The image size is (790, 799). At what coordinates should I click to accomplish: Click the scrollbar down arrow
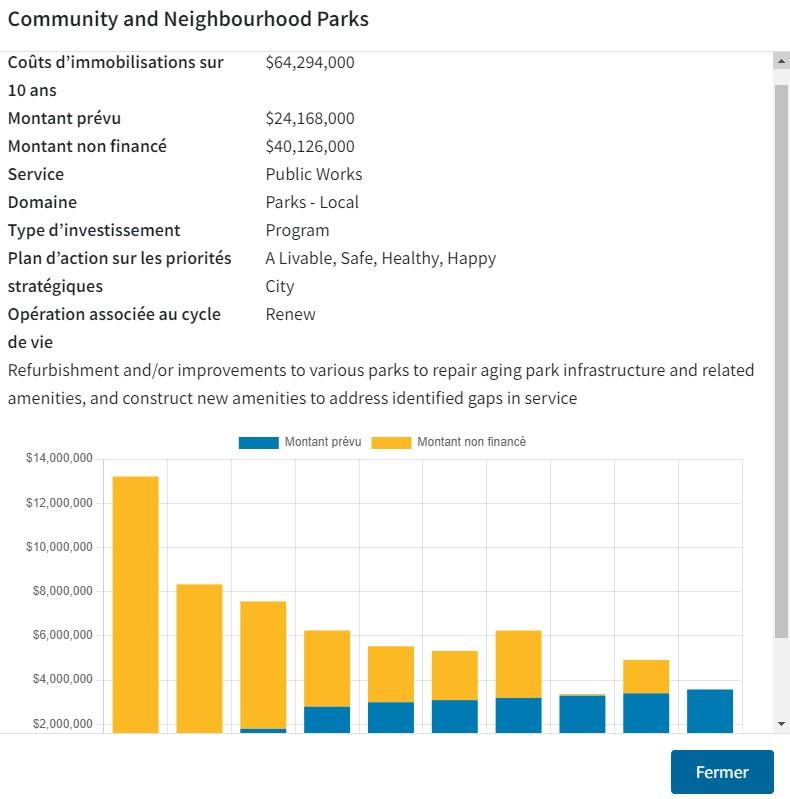tap(781, 723)
